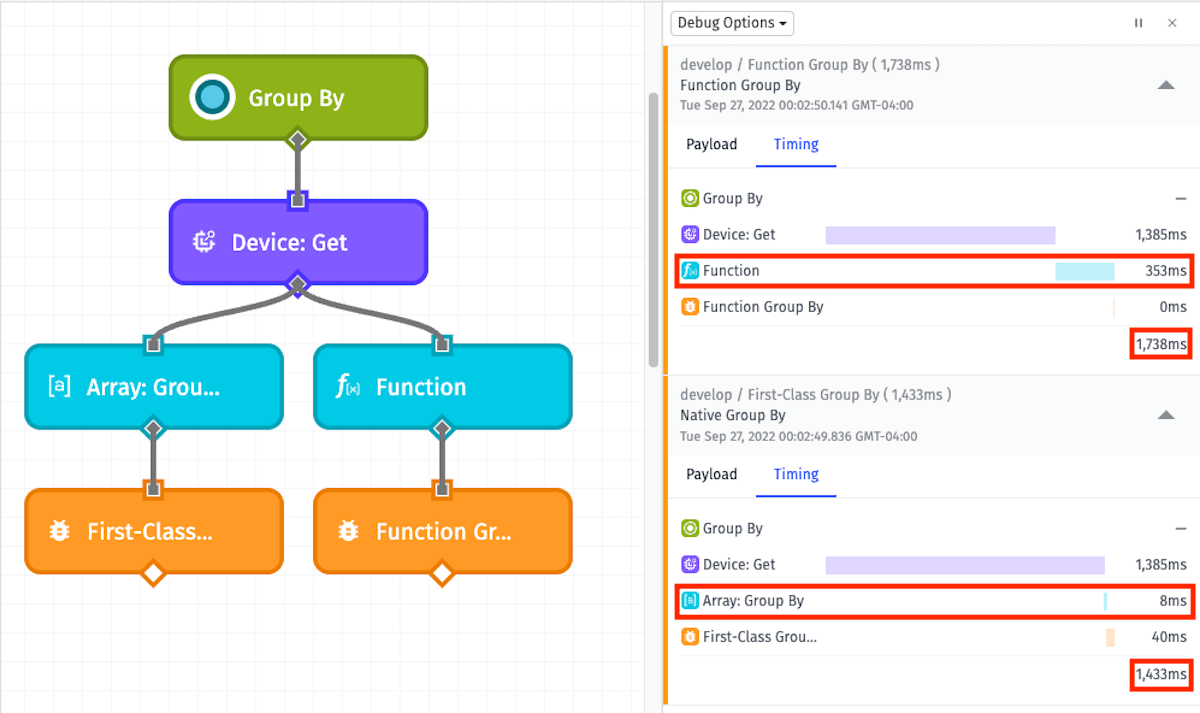Click Device: Get icon in second timing list
Viewport: 1200px width, 713px height.
690,565
